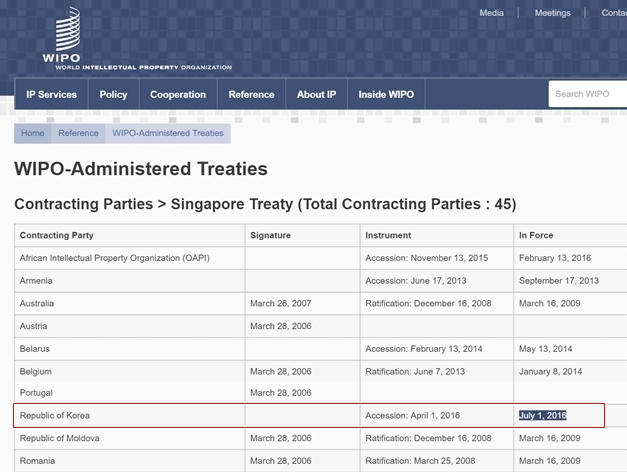This screenshot has height=472, width=627.
Task: Select African Intellectual Property Organization (OAPI)
Action: (115, 258)
